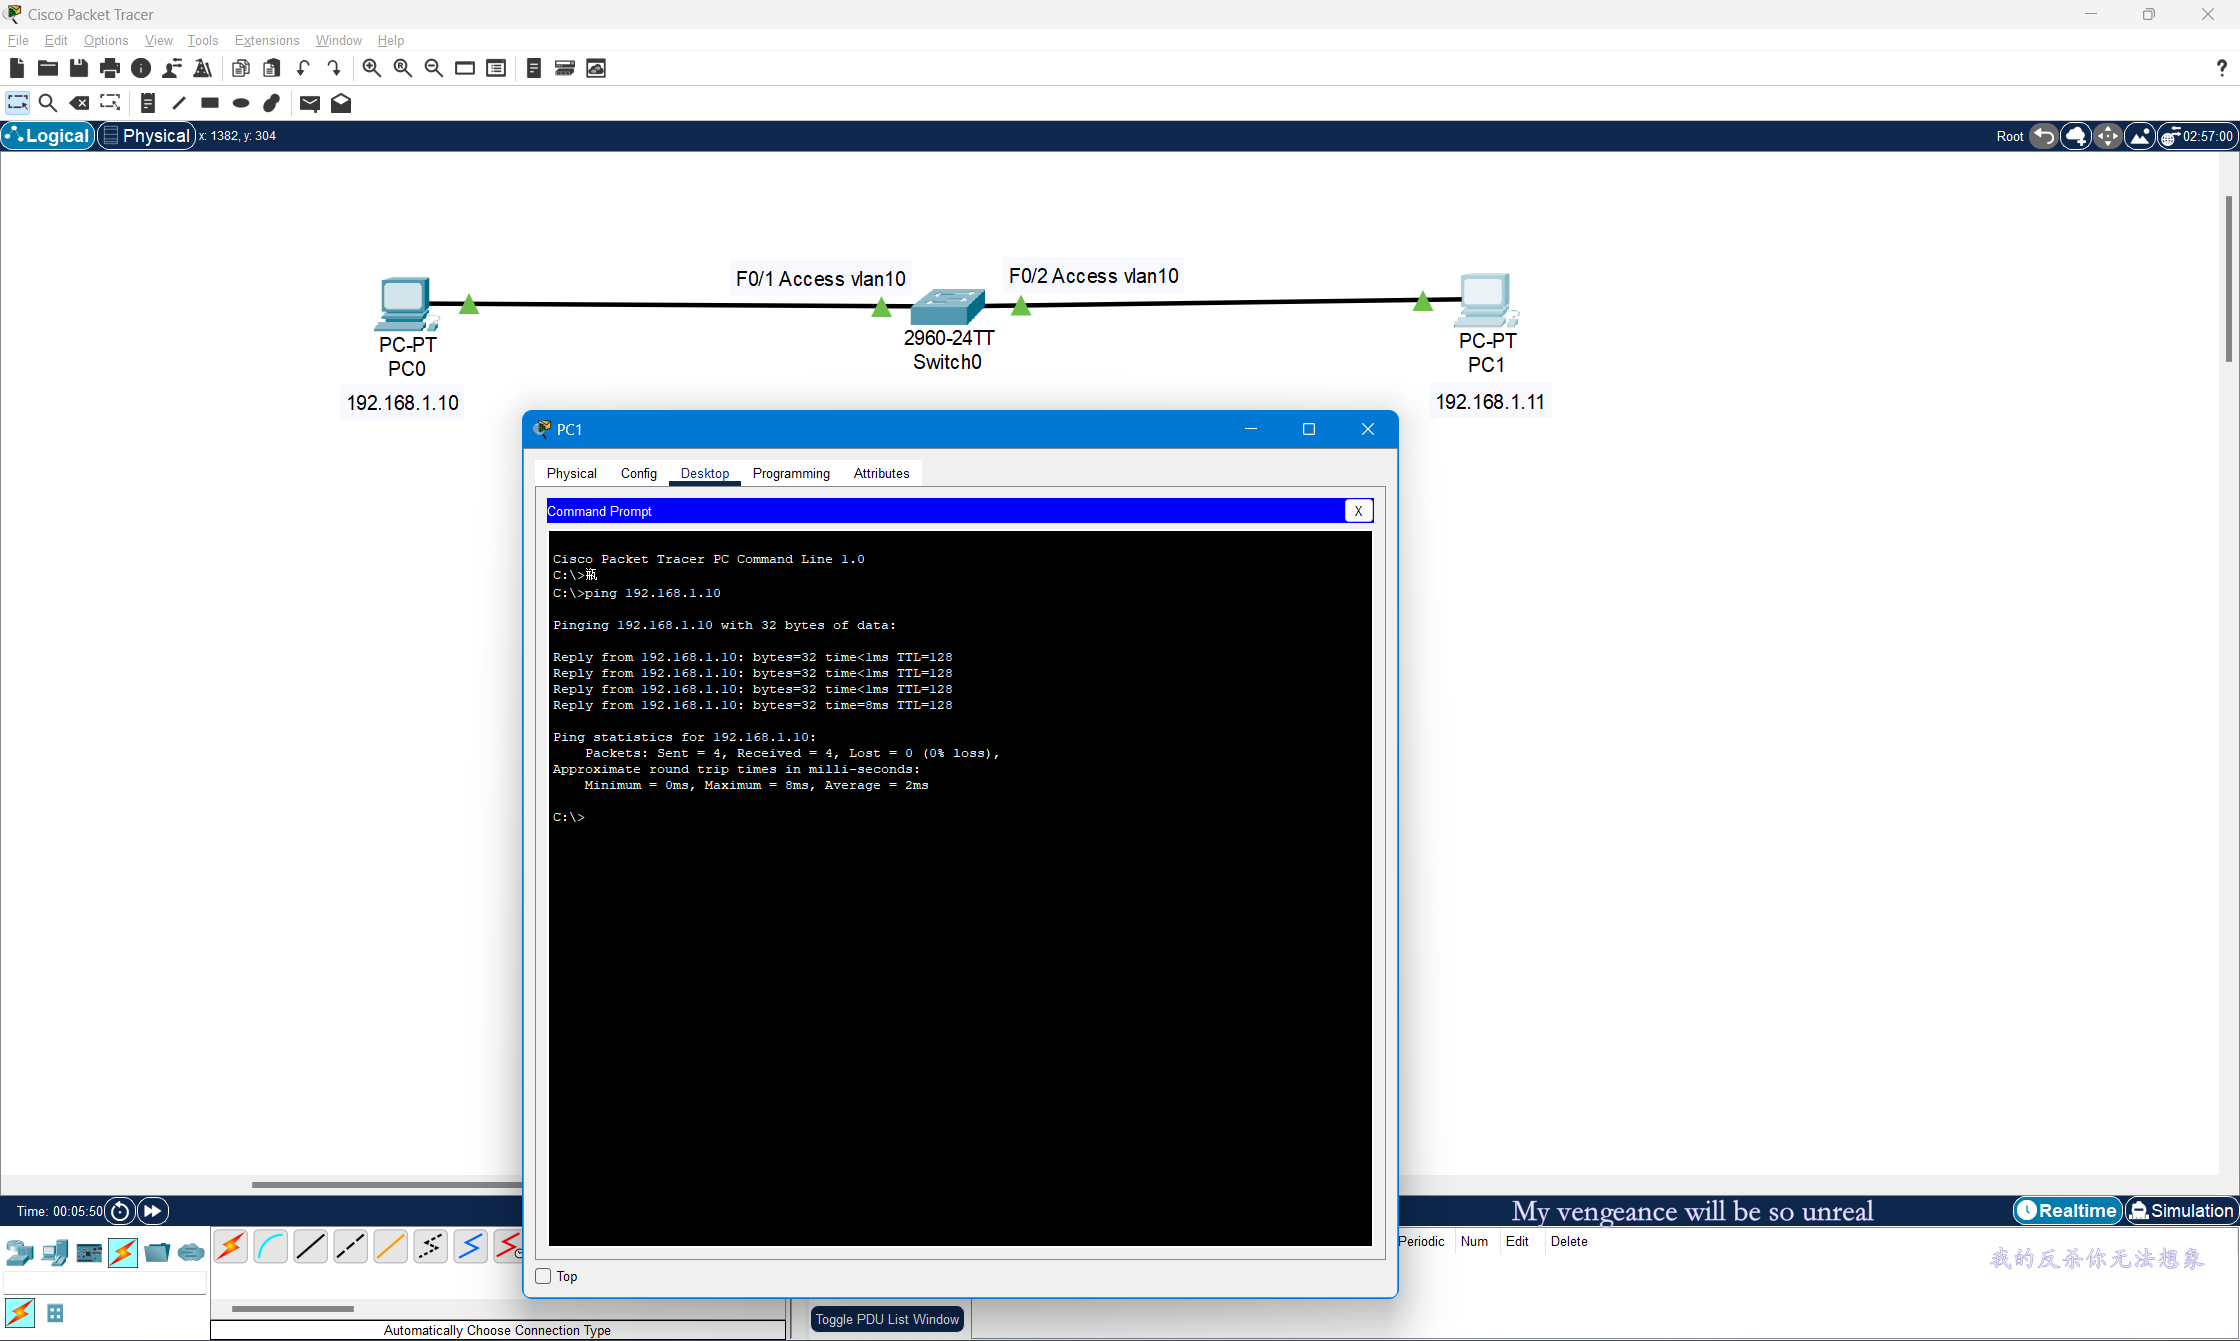Image resolution: width=2240 pixels, height=1341 pixels.
Task: Reset zoom with the R magnifier icon
Action: click(x=403, y=68)
